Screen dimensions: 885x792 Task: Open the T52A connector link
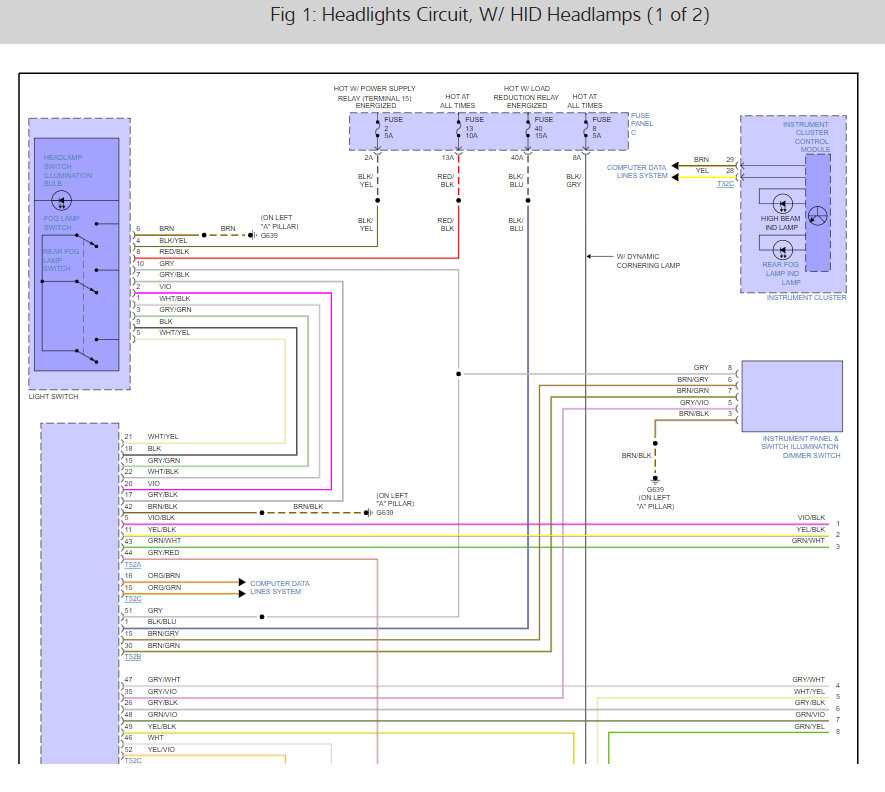pos(133,565)
